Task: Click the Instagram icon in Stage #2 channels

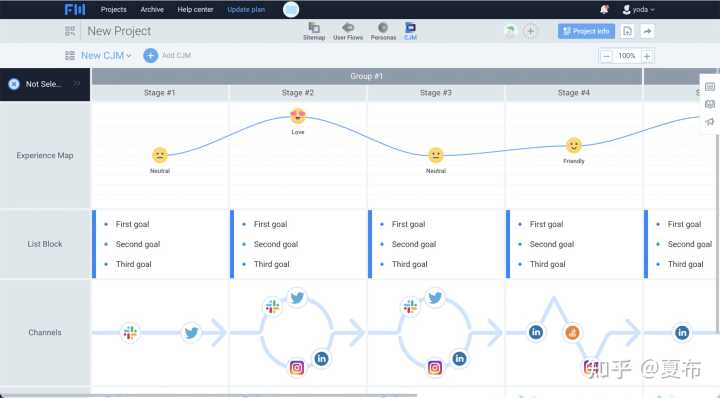Action: click(x=297, y=367)
